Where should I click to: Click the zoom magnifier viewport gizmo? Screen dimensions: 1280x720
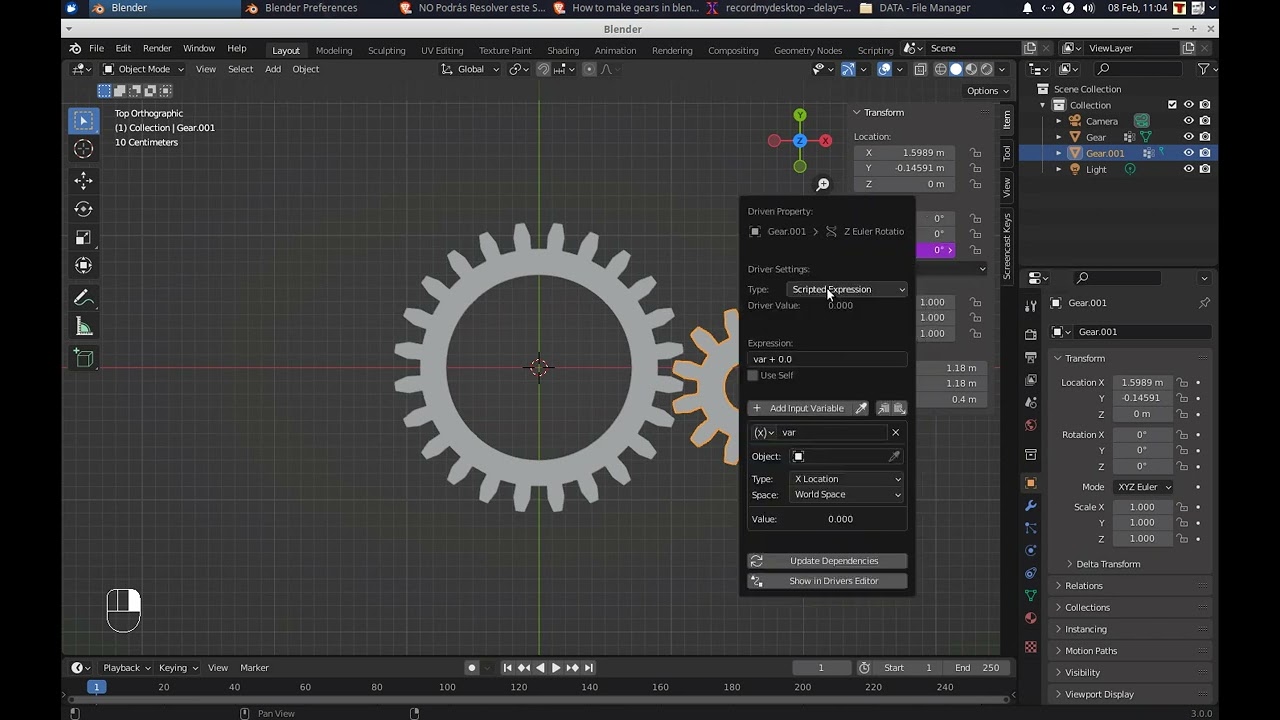click(x=823, y=185)
